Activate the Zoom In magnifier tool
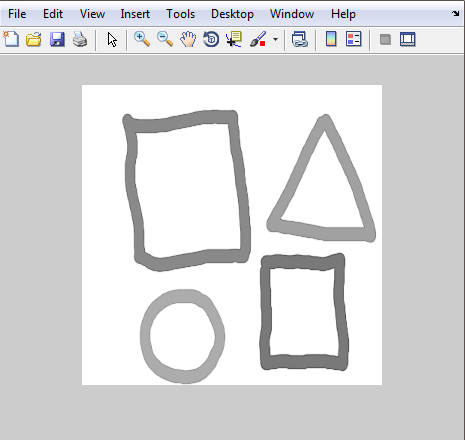Screen dimensions: 465x440 (142, 39)
